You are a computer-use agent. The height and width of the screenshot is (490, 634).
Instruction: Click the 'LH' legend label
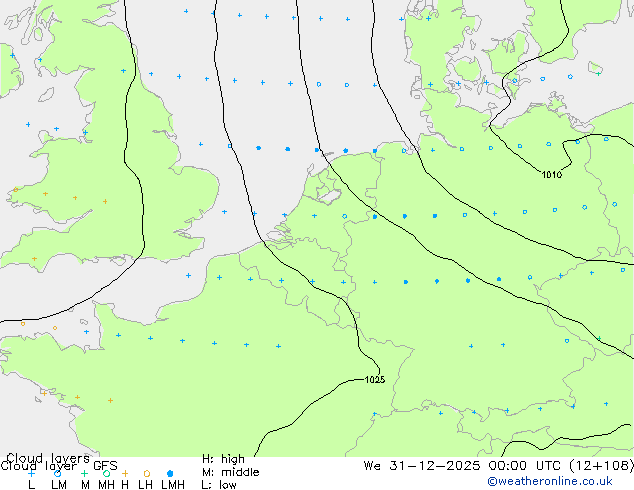pos(145,485)
